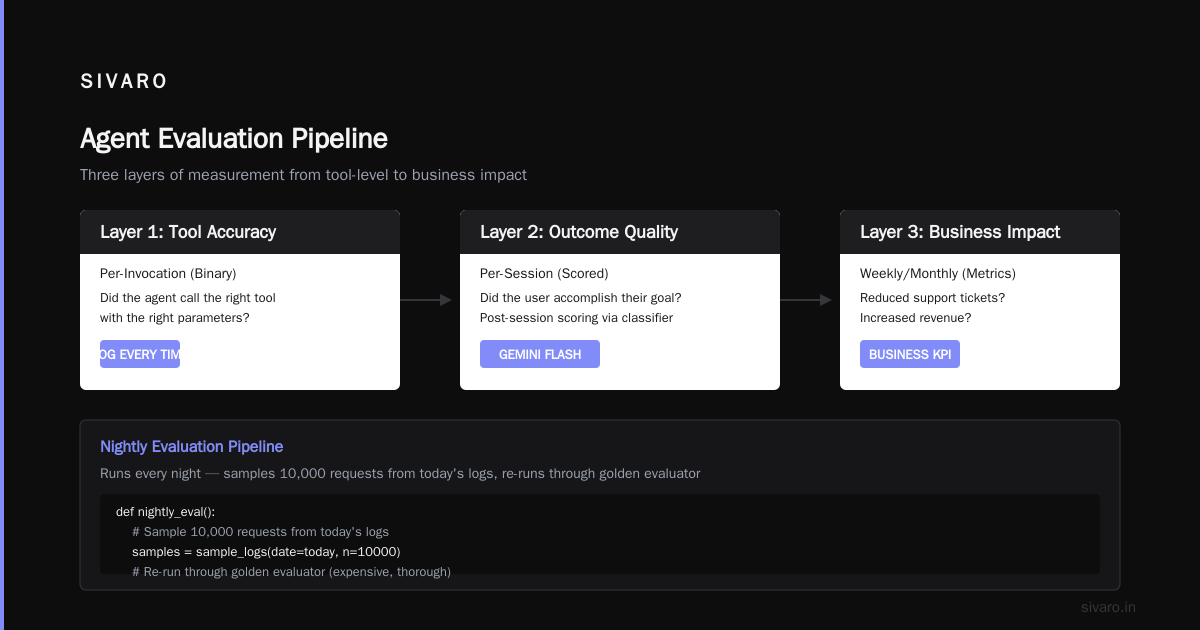The image size is (1200, 630).
Task: Click Per-Session (Scored) label
Action: coord(544,274)
